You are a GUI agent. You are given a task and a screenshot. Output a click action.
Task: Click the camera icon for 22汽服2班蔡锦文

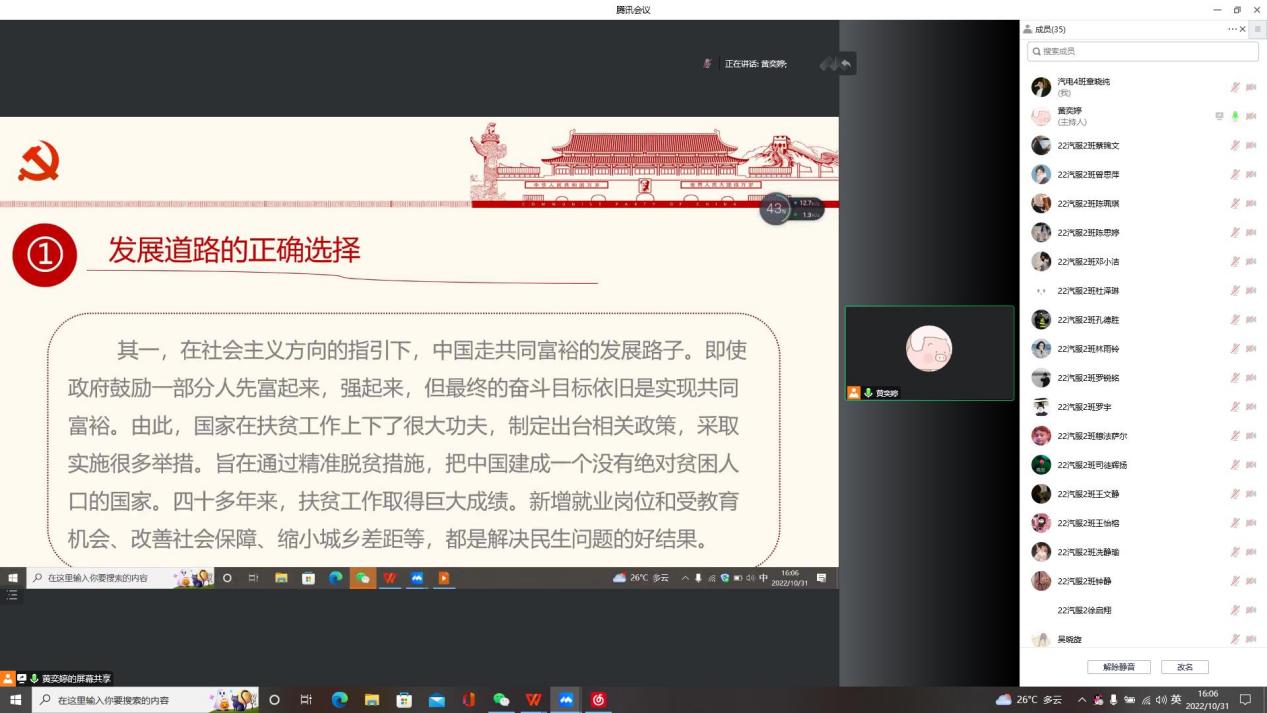(1251, 146)
